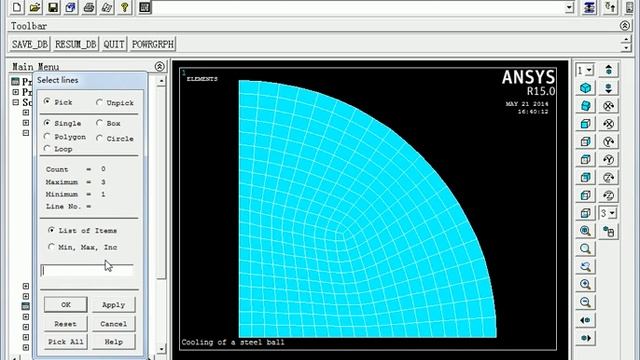Open the rate 3 dropdown
The image size is (640, 360).
click(612, 213)
